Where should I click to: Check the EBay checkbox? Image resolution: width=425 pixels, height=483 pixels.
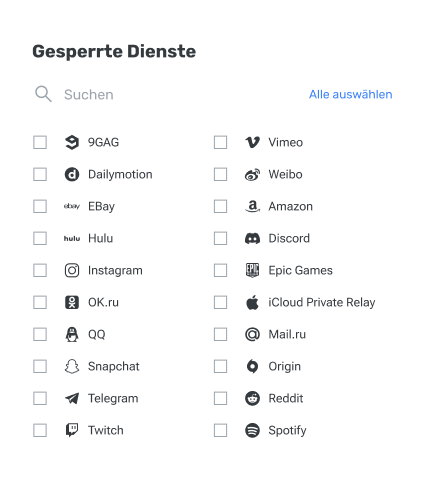[x=40, y=206]
